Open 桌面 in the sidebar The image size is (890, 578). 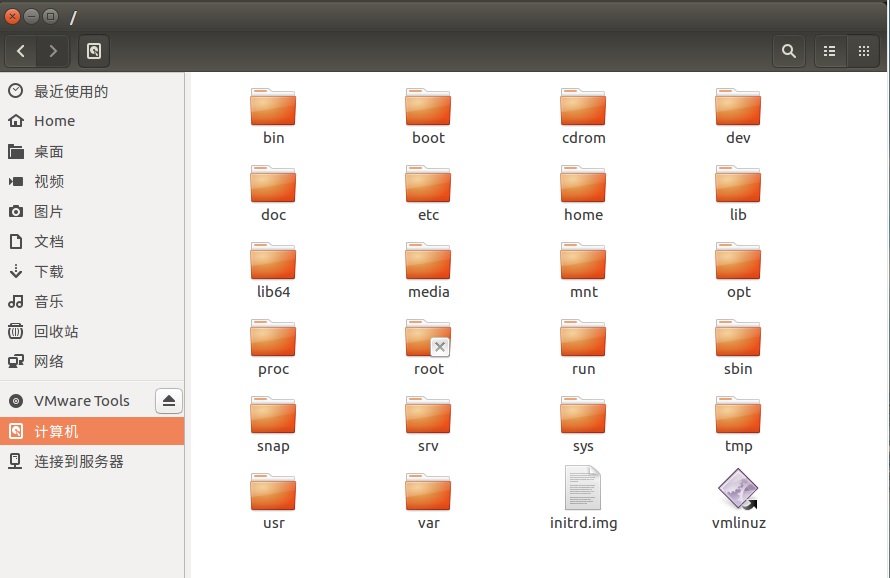coord(92,152)
